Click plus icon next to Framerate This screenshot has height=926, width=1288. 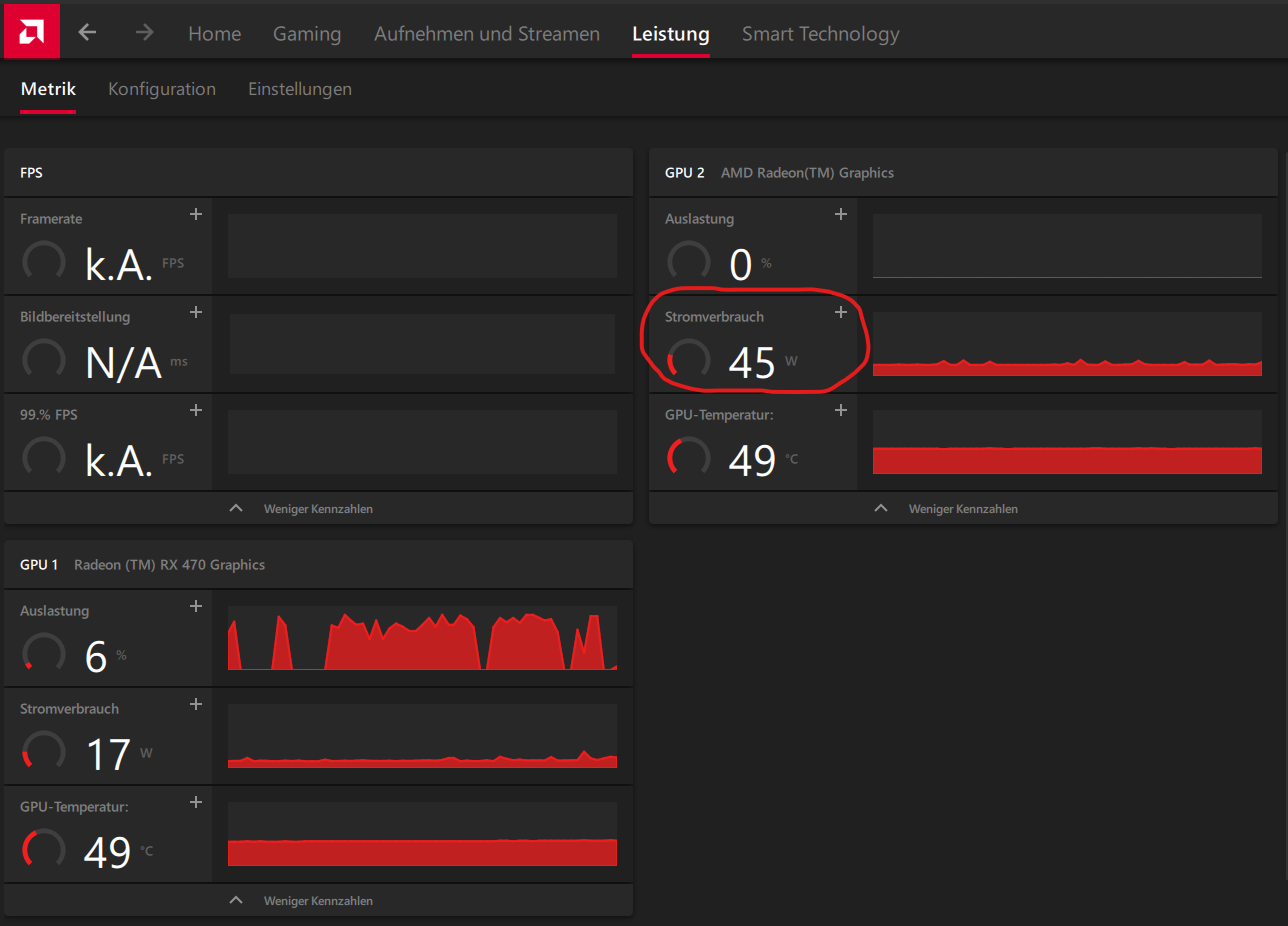[196, 214]
